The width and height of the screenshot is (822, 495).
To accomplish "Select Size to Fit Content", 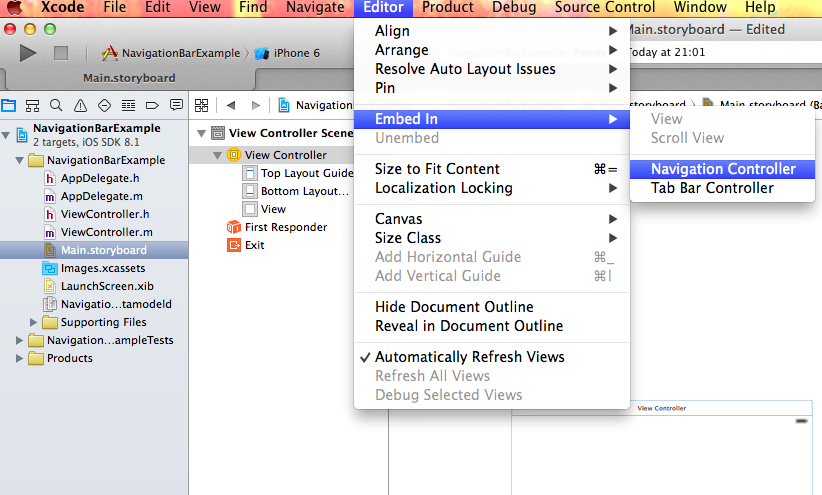I will point(492,169).
